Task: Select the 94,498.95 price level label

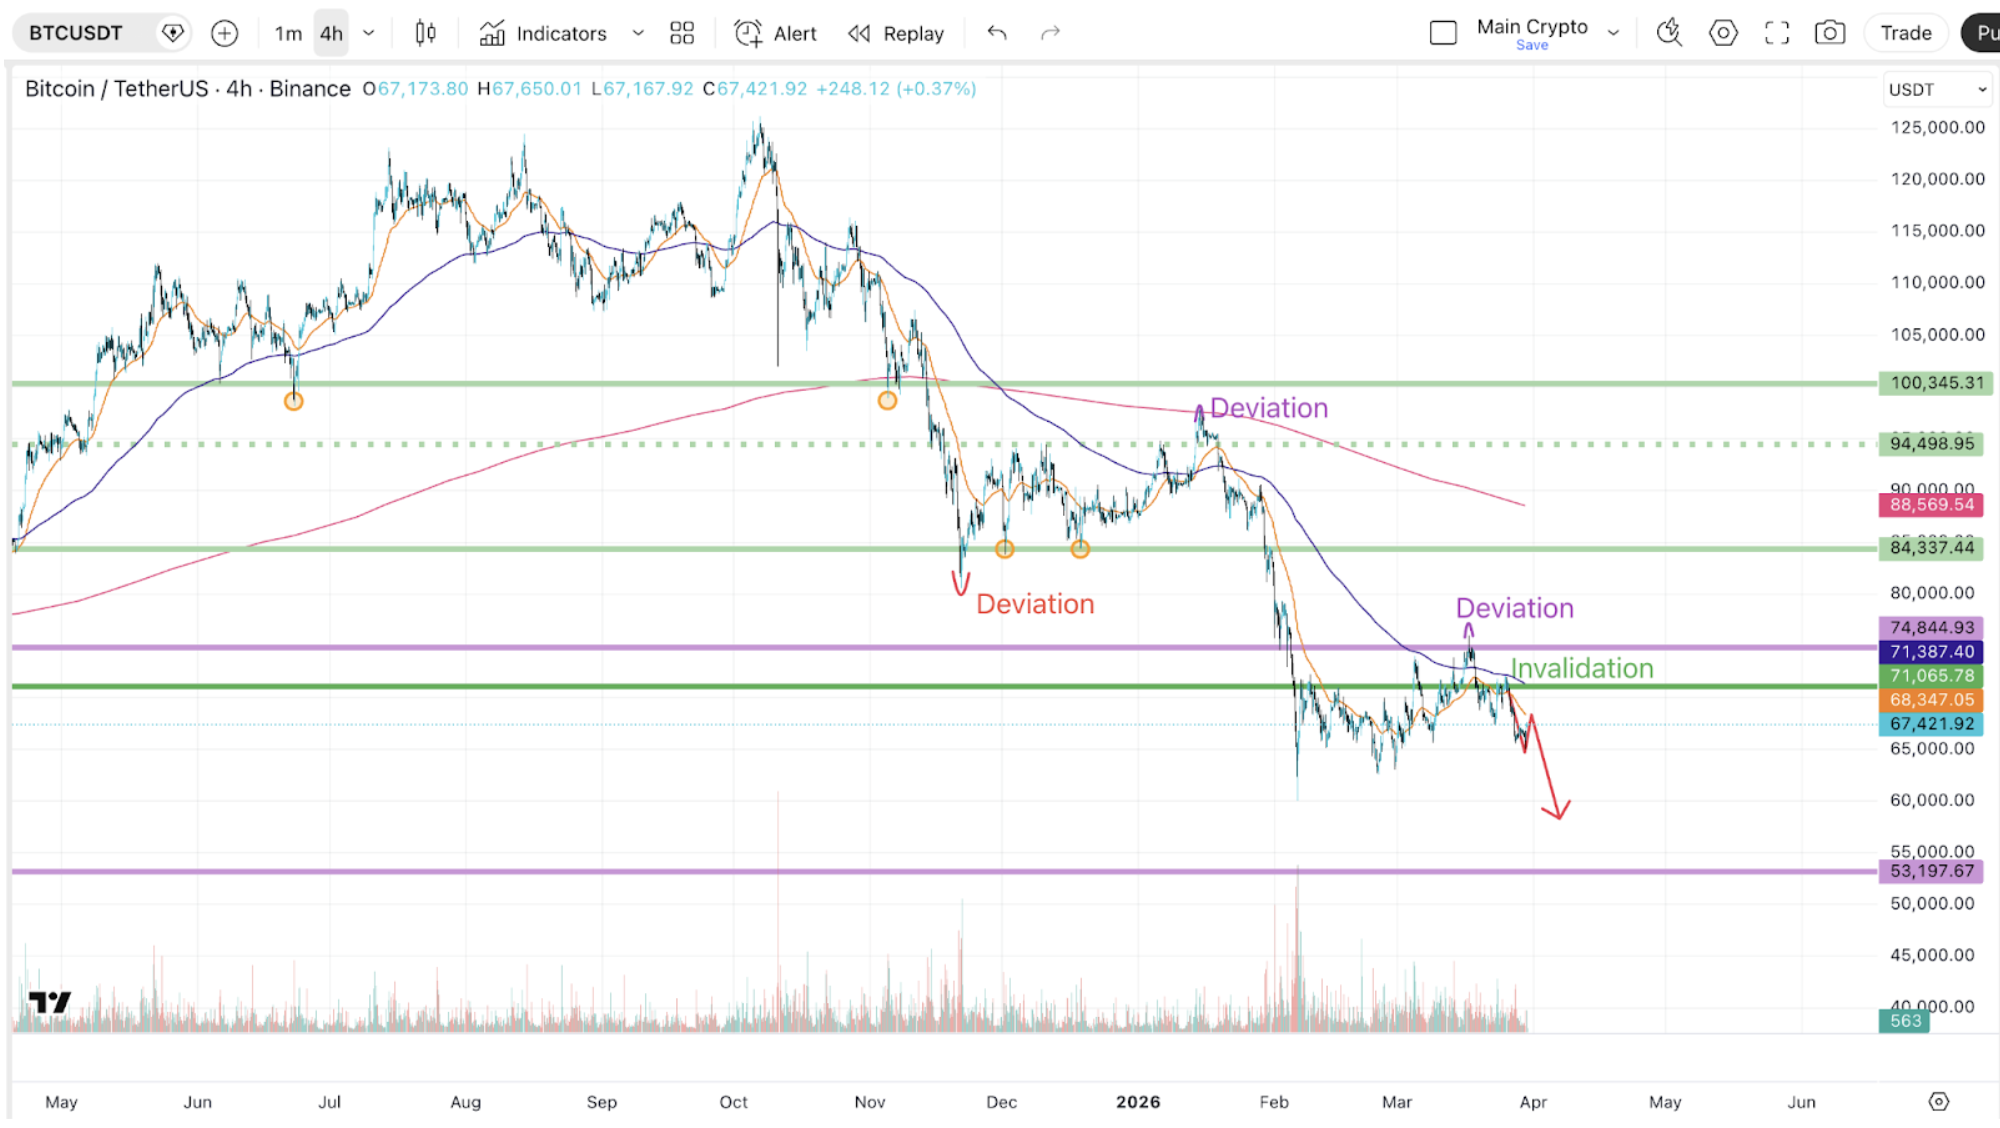Action: tap(1932, 443)
